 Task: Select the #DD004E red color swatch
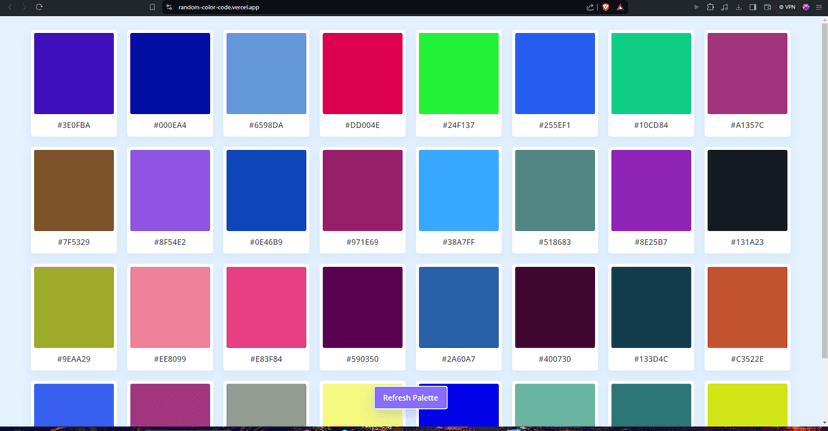click(362, 74)
